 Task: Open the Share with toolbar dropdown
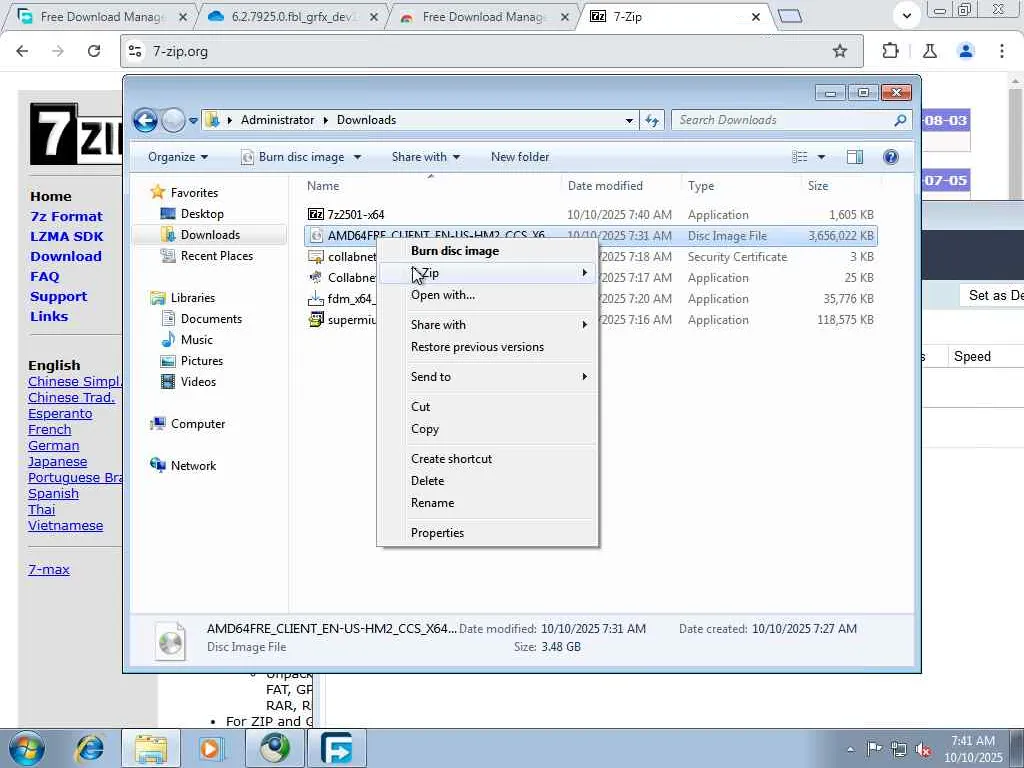coord(426,157)
